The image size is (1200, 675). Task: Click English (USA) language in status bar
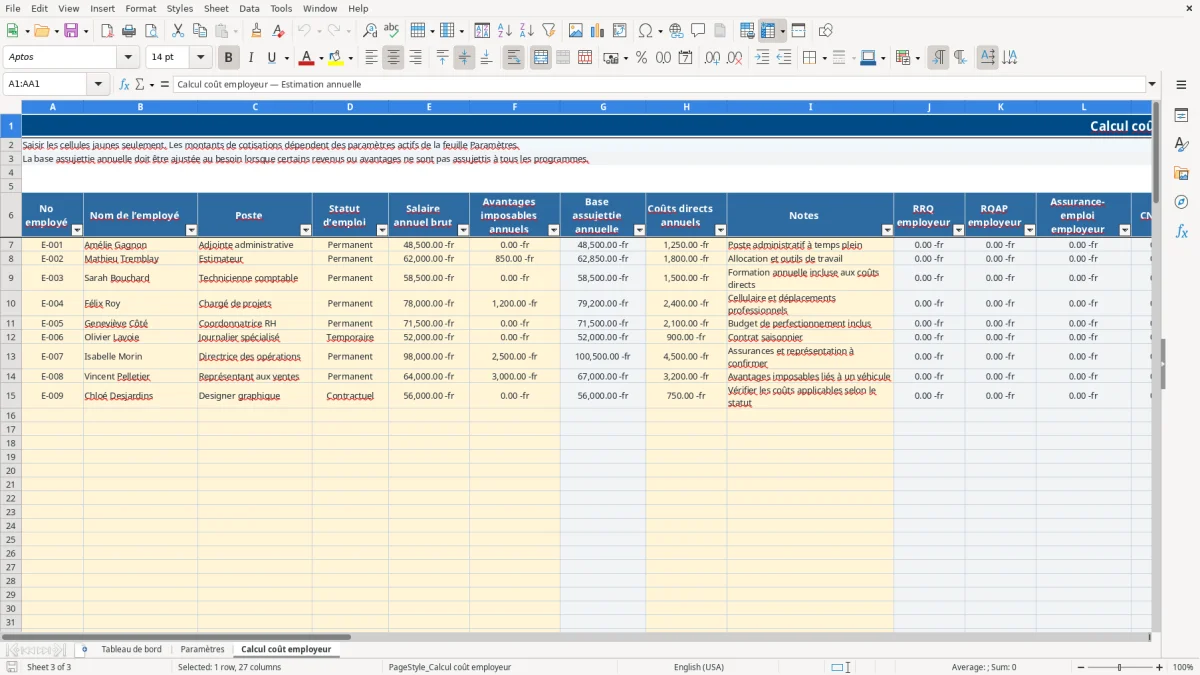click(699, 667)
